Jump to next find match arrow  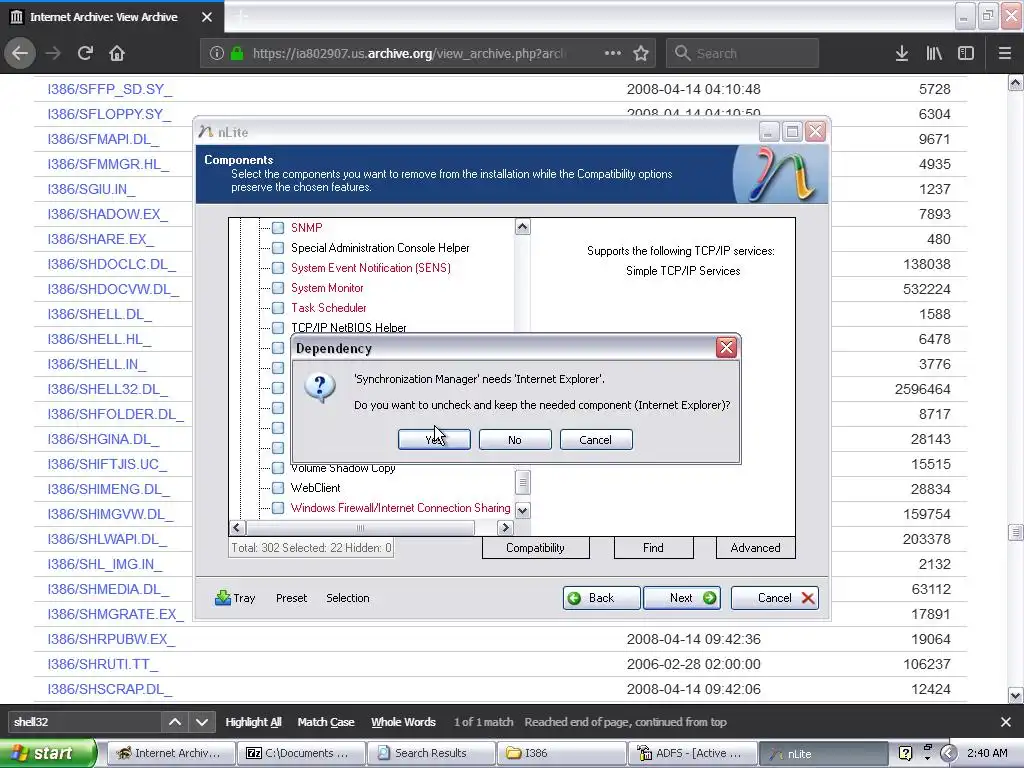point(202,722)
